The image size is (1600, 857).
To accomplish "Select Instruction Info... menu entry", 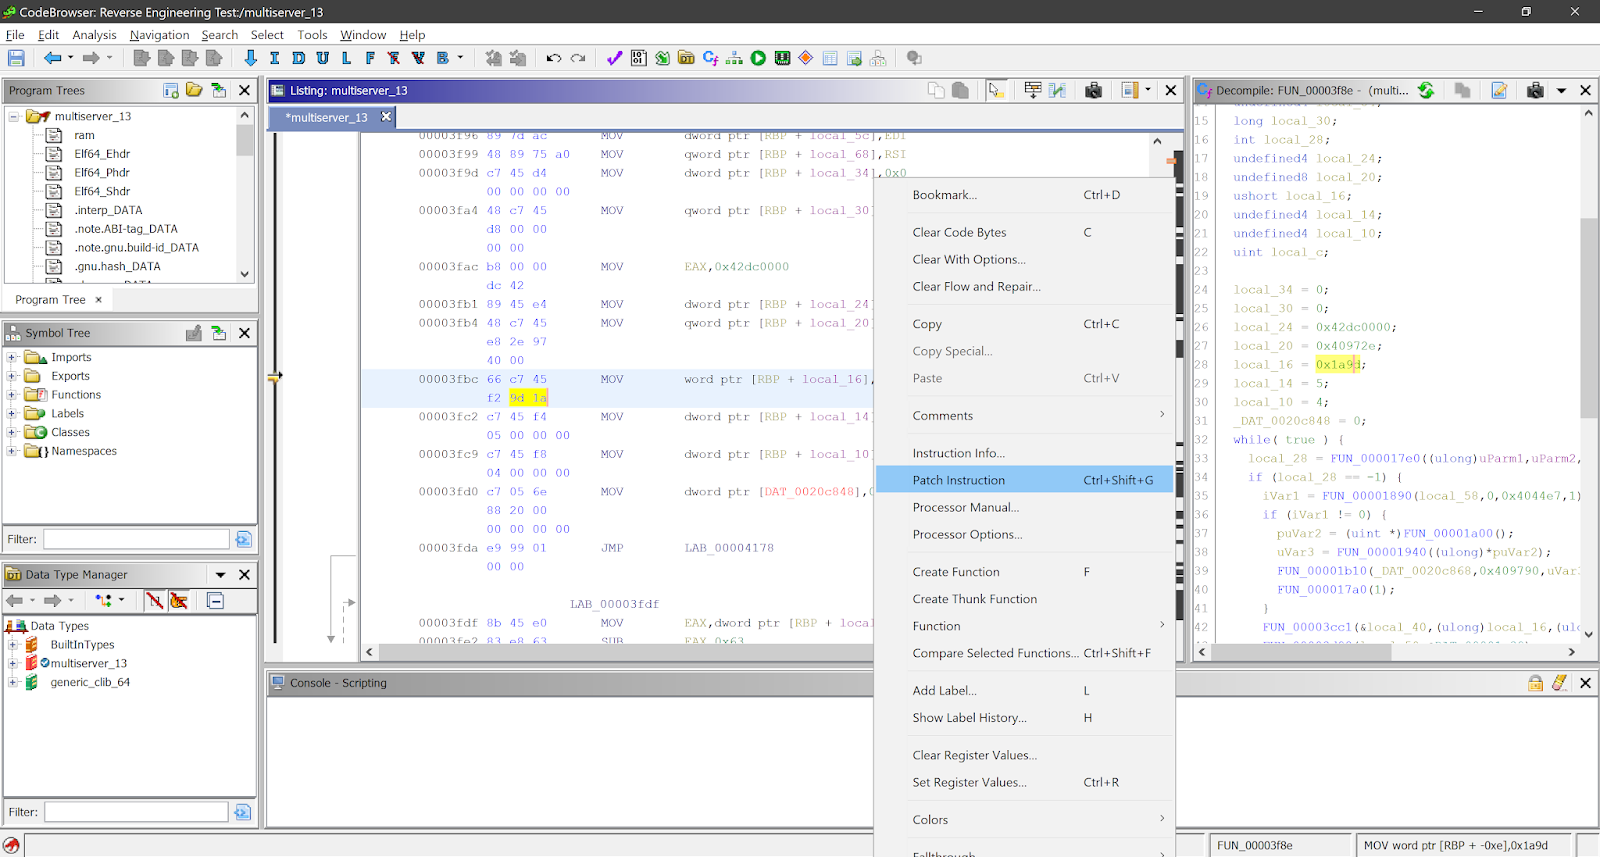I will (1024, 453).
